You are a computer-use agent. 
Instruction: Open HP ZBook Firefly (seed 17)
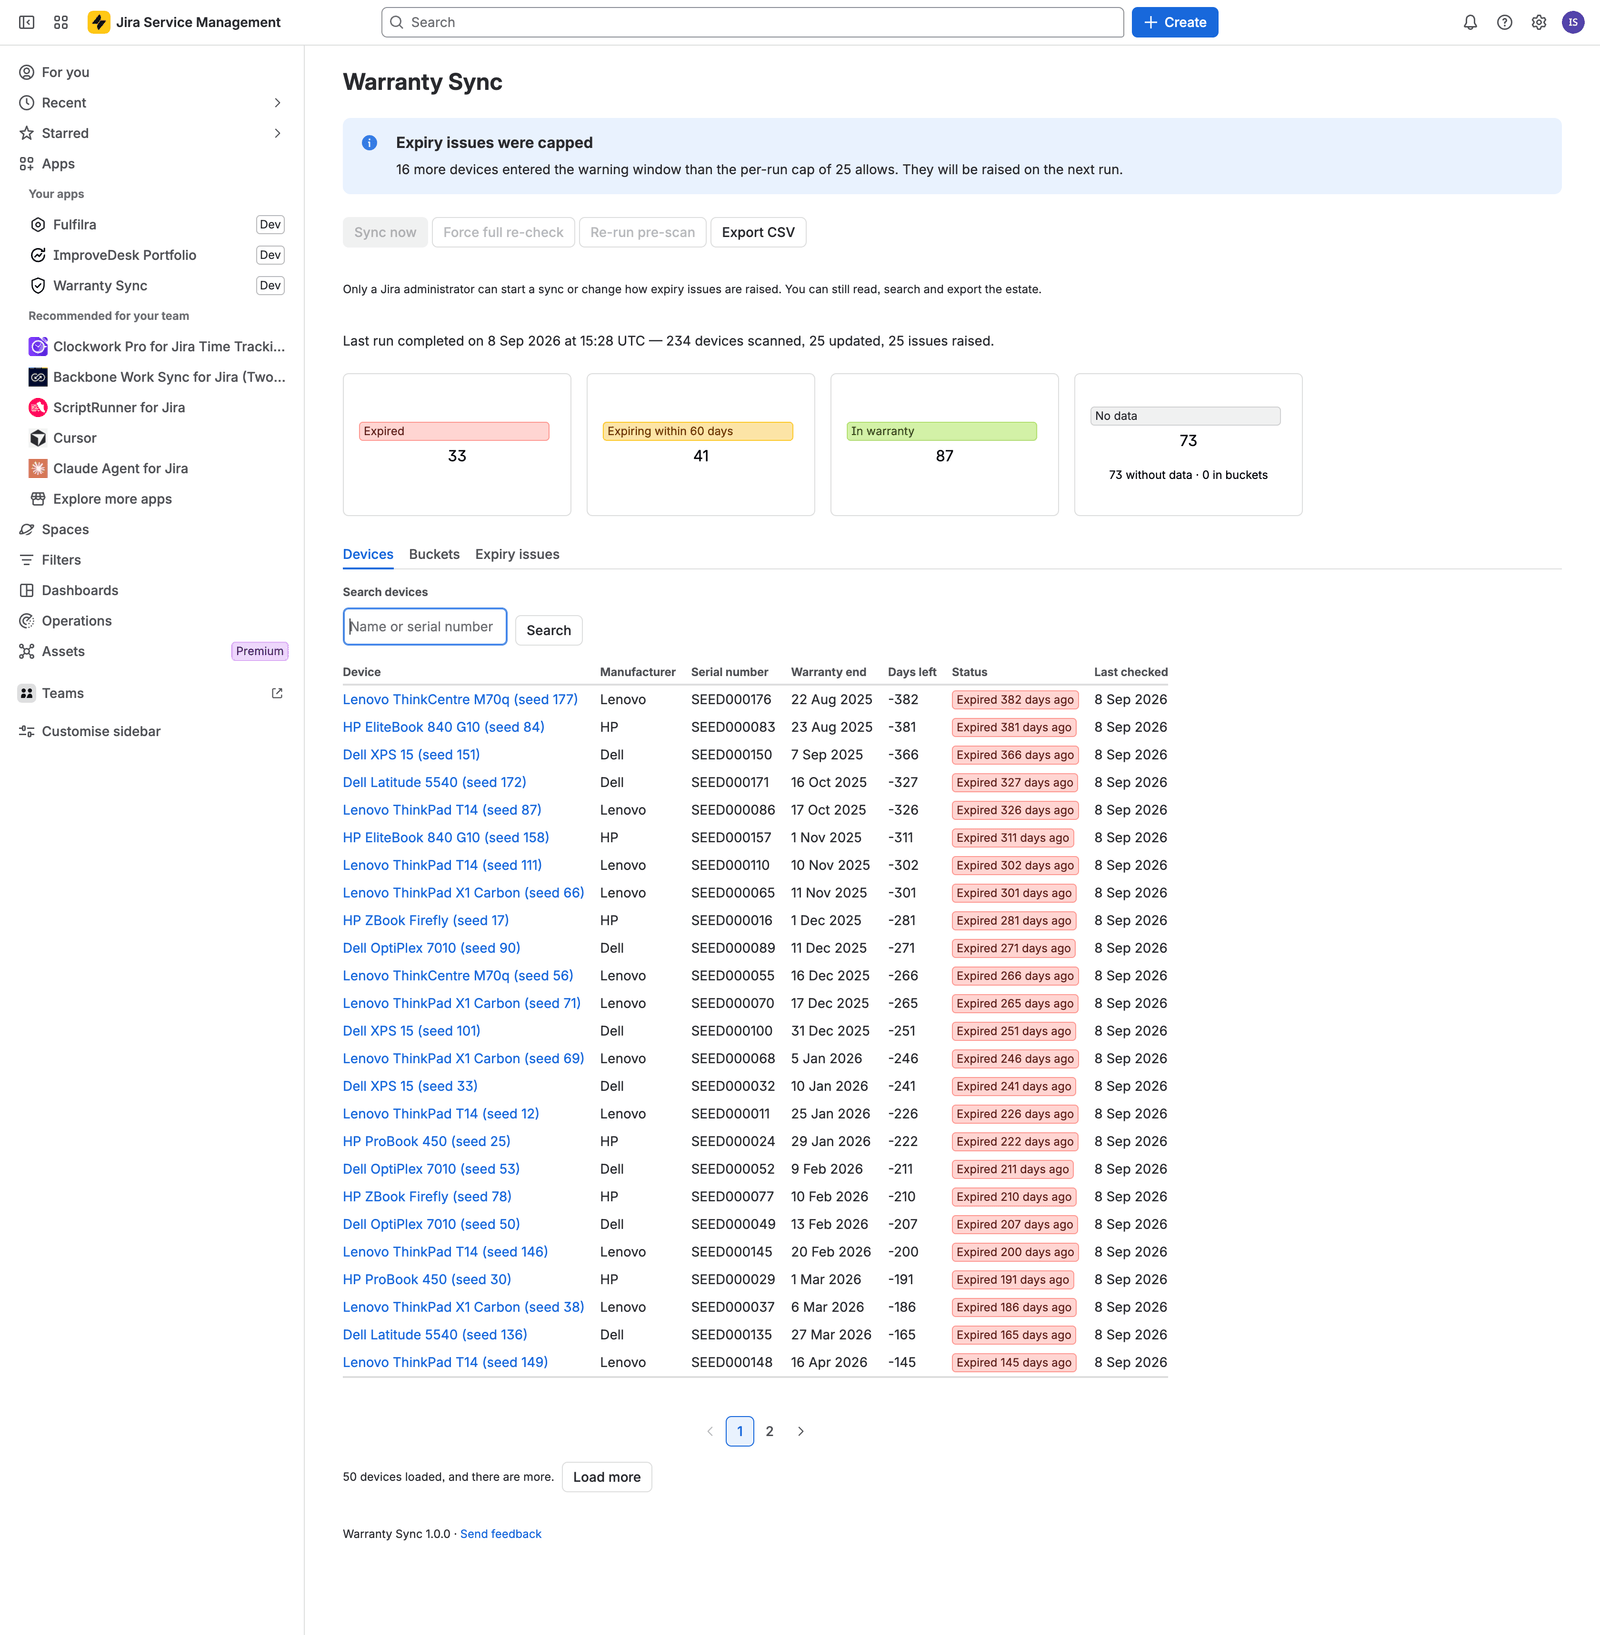[x=426, y=920]
